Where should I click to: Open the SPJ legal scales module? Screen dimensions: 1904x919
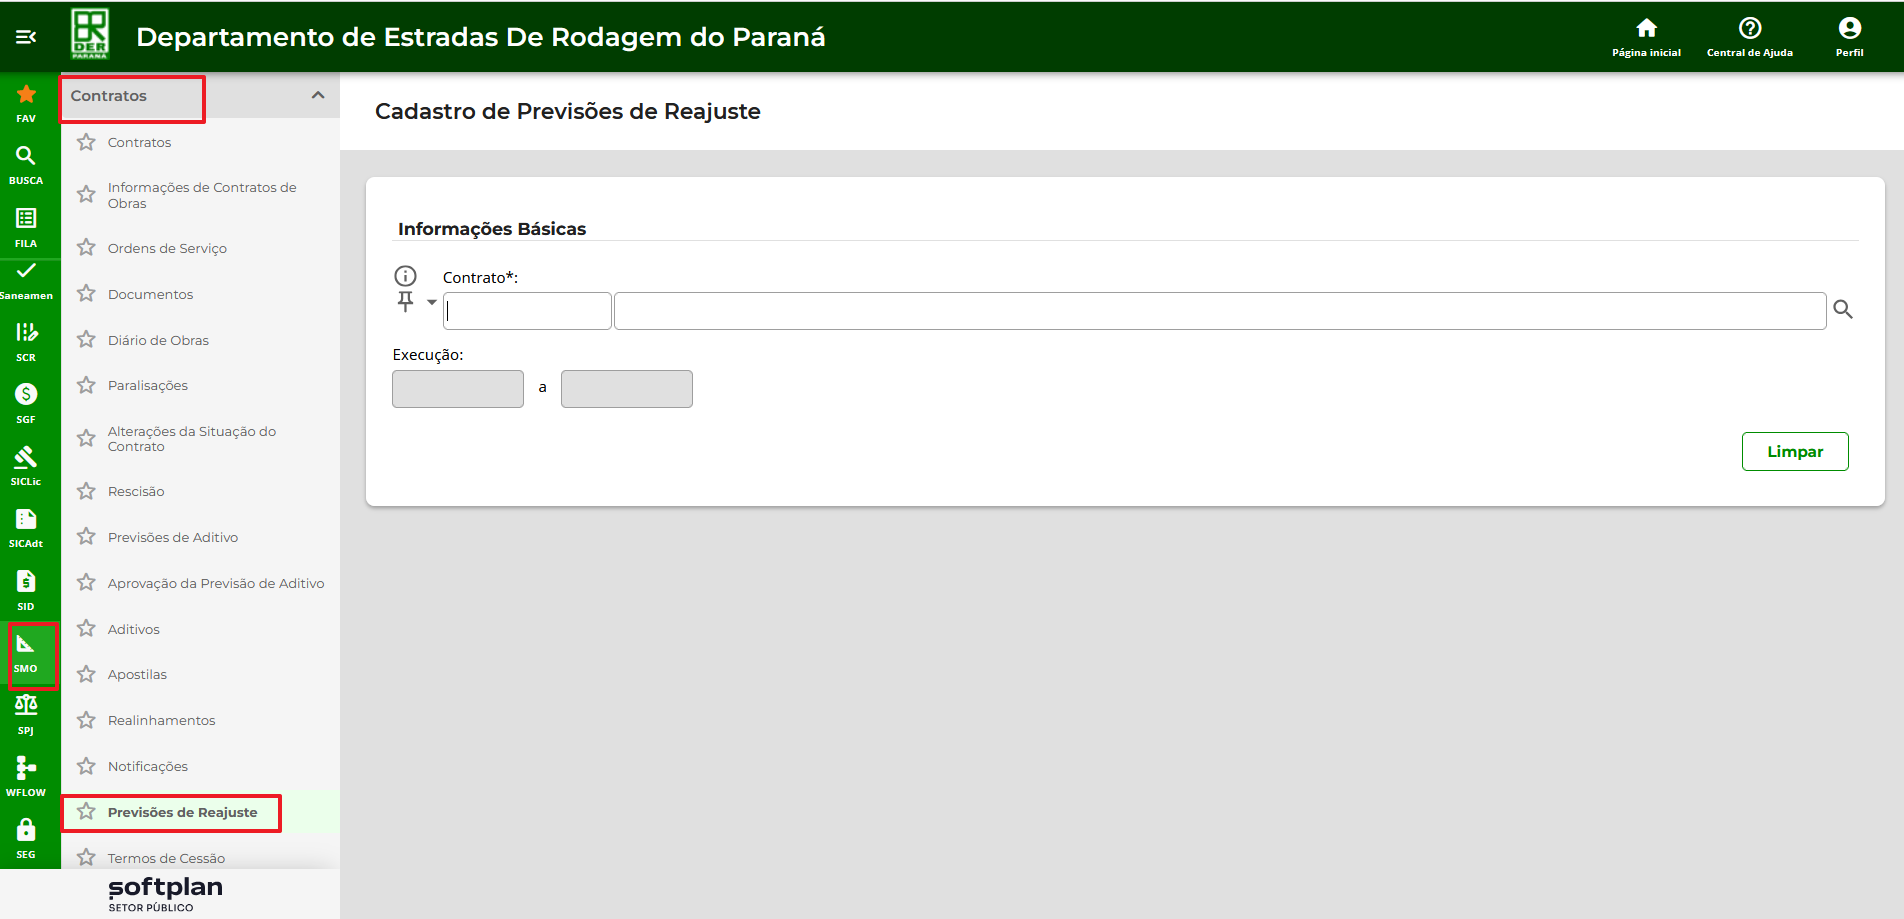pyautogui.click(x=26, y=713)
